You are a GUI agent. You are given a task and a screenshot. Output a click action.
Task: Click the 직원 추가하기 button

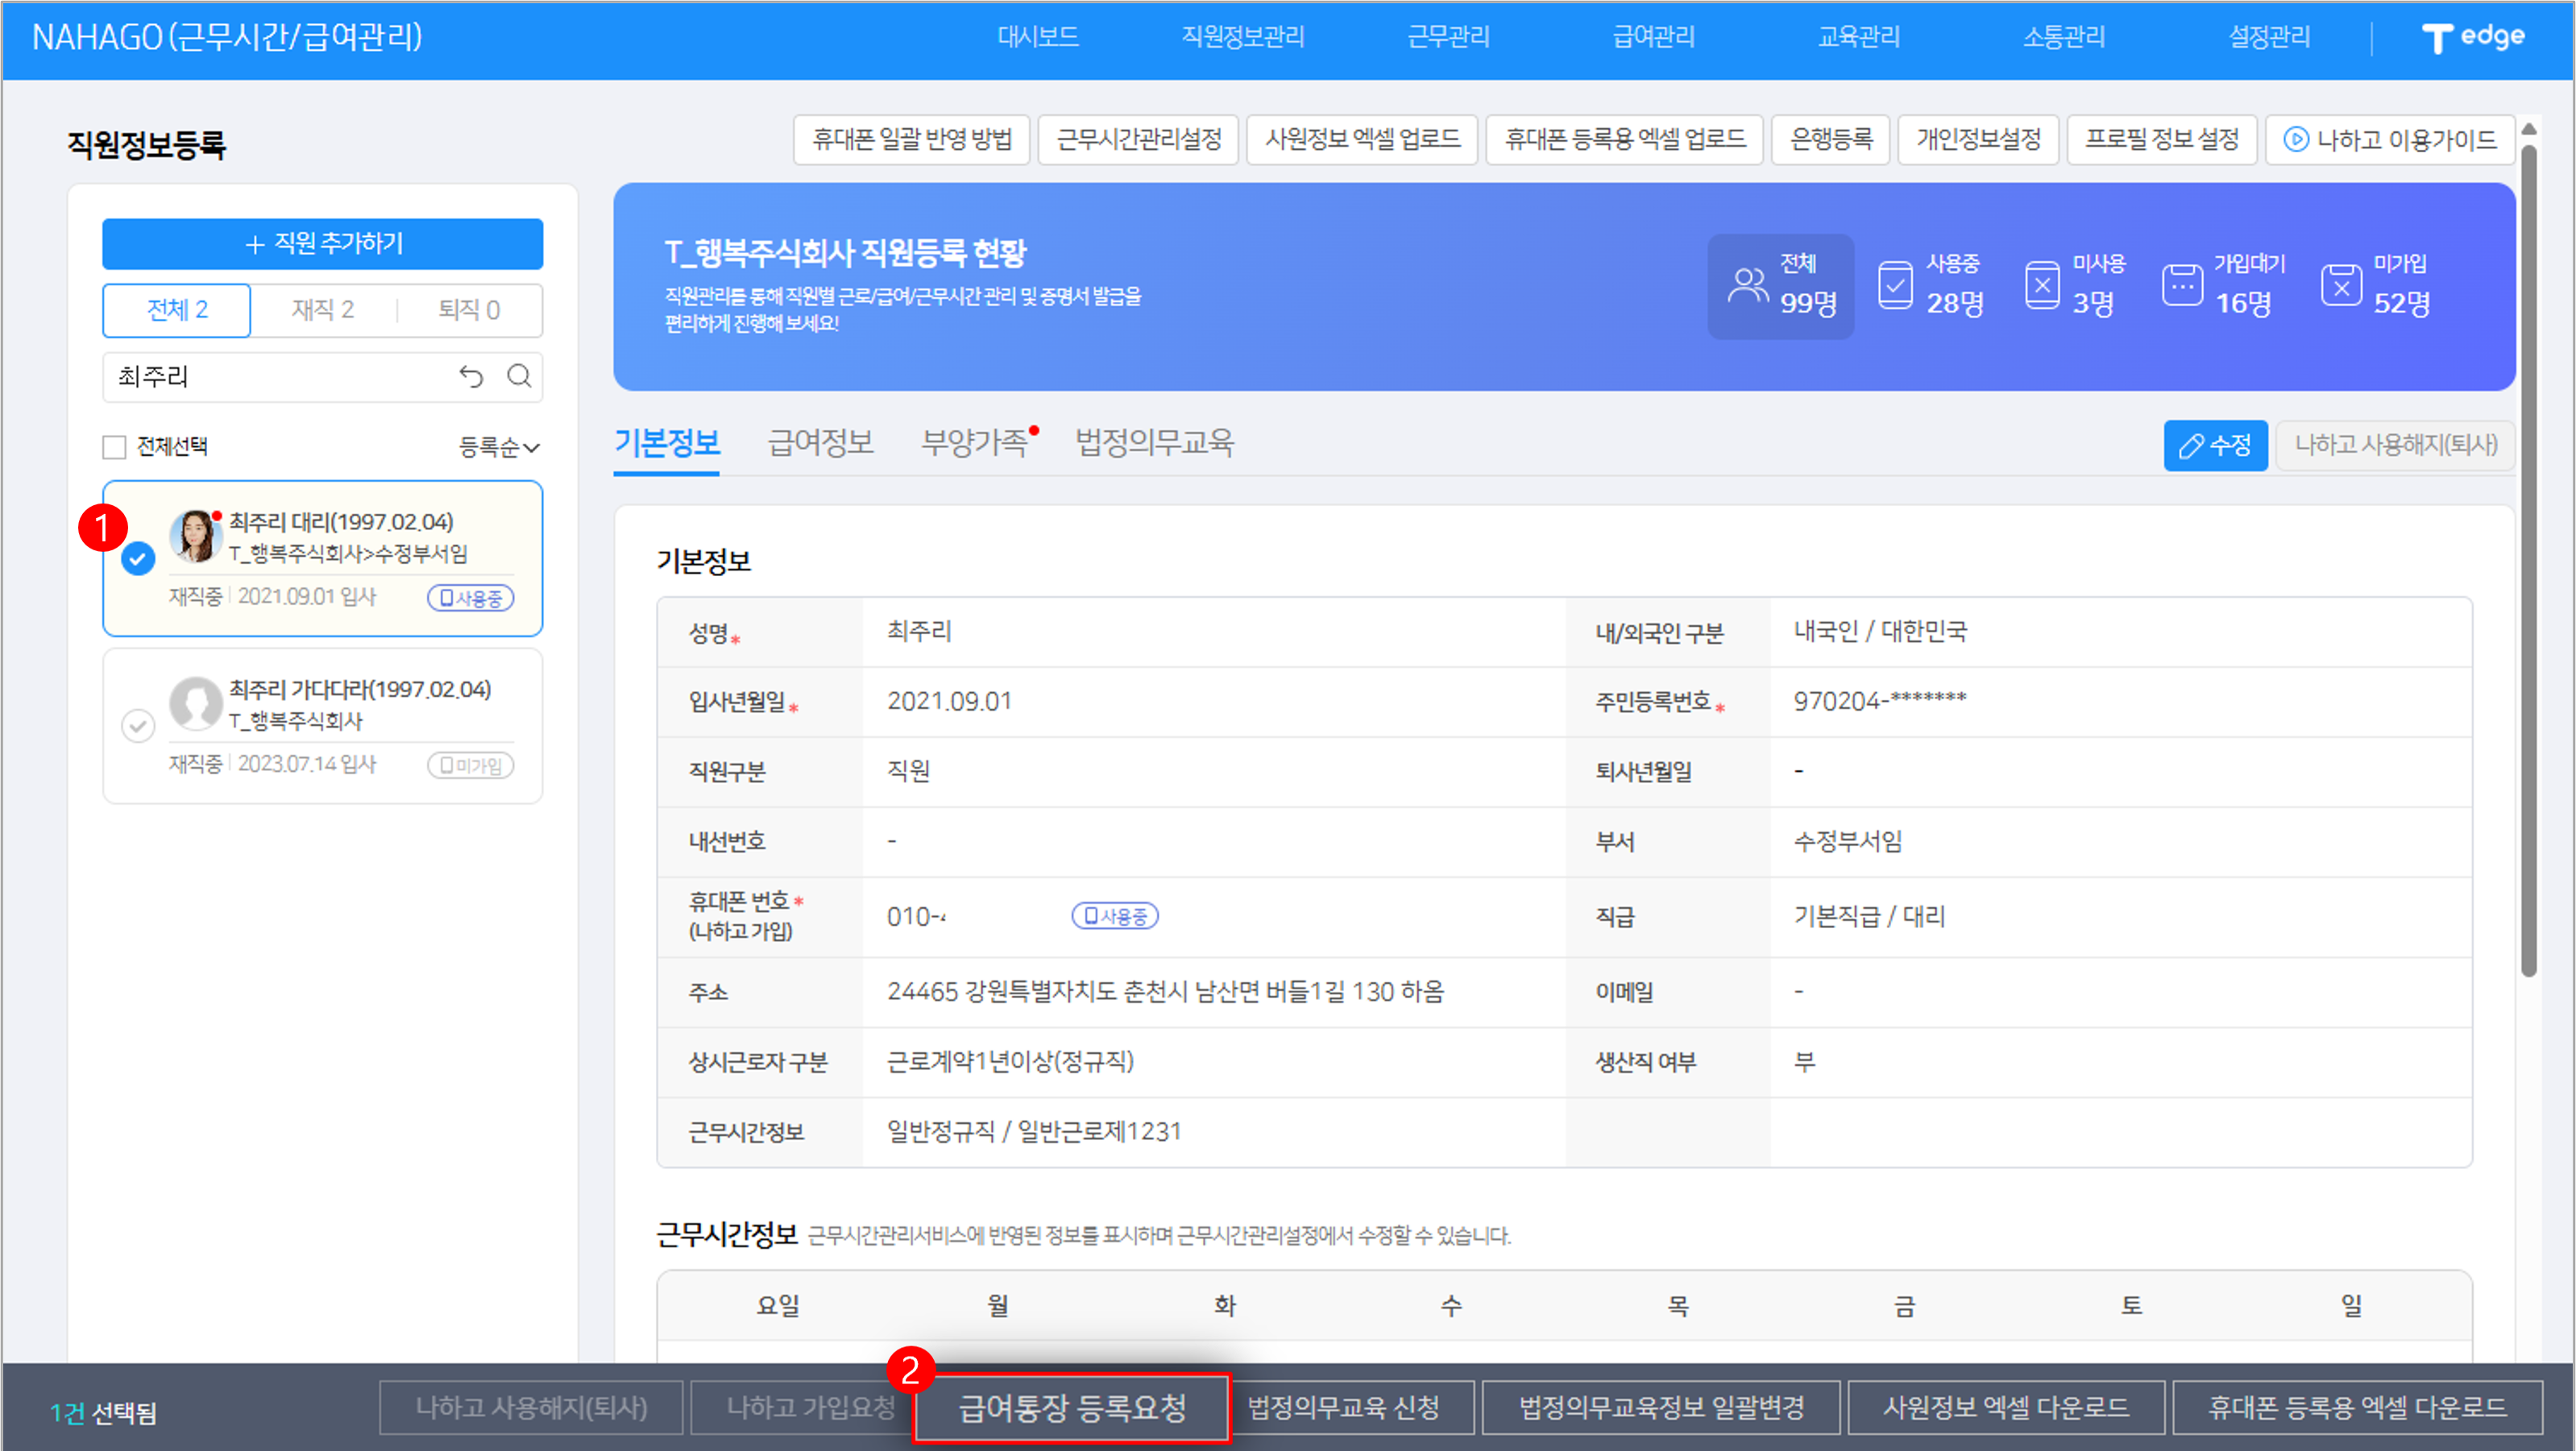click(x=323, y=243)
